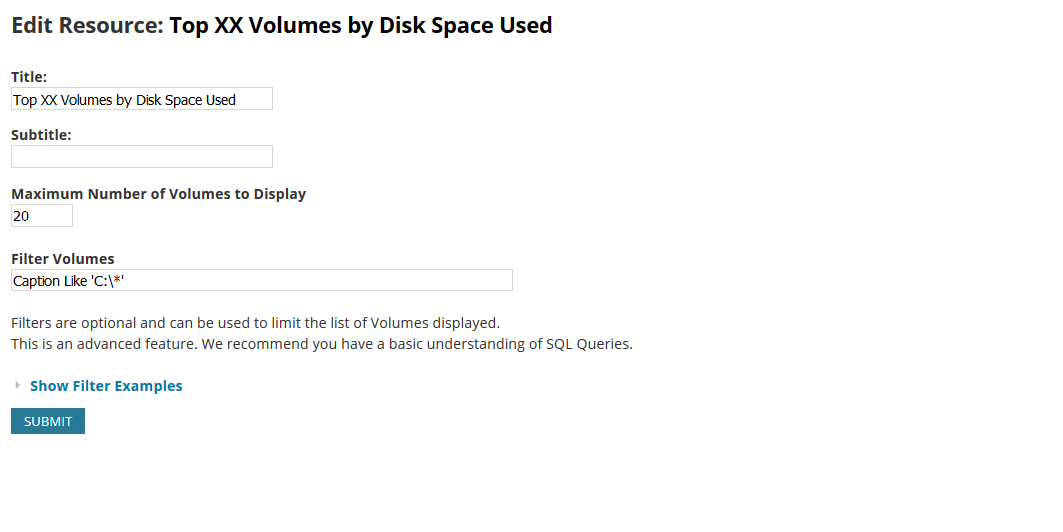Click the '20' value in number field
Screen dimensions: 1063x532
(21, 216)
